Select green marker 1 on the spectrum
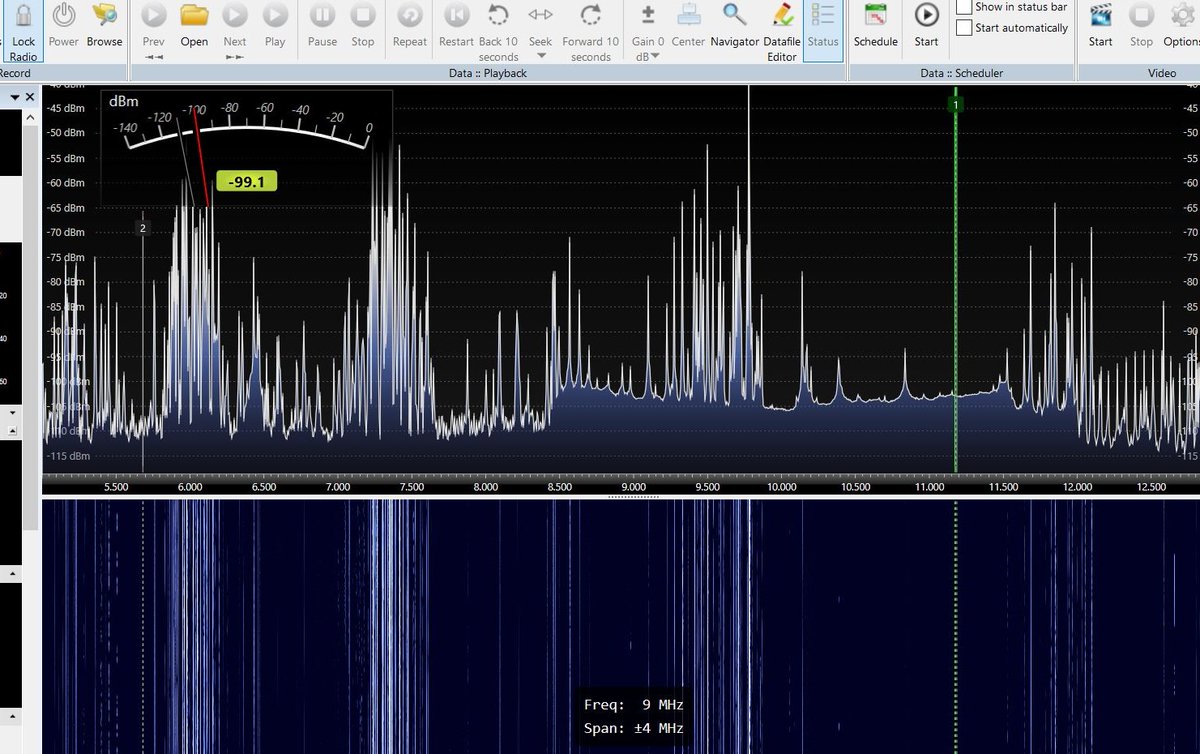 pyautogui.click(x=955, y=103)
